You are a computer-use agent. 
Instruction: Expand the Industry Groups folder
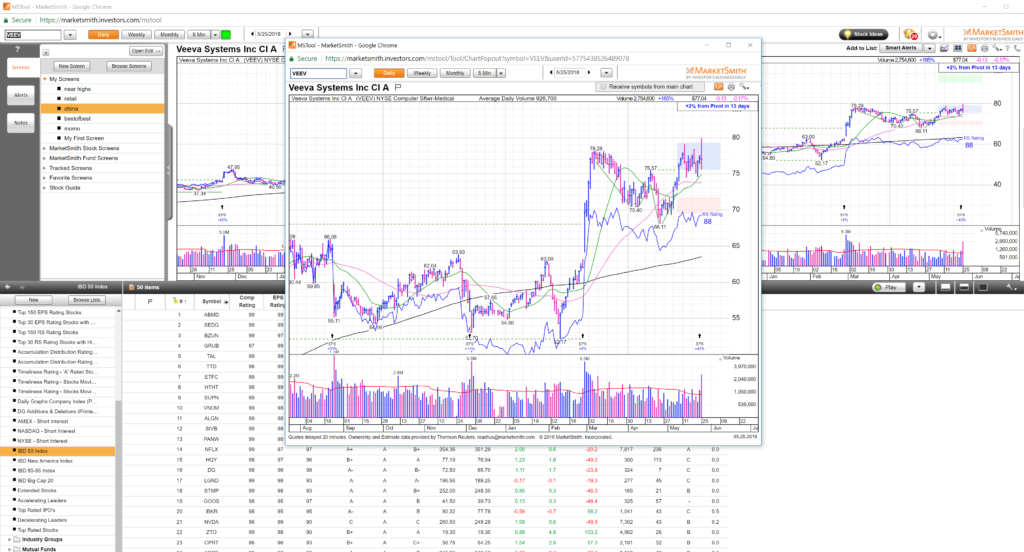9,540
